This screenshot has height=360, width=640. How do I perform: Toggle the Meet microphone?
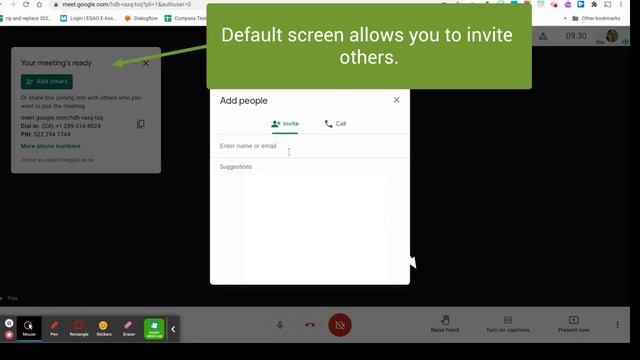click(x=280, y=325)
